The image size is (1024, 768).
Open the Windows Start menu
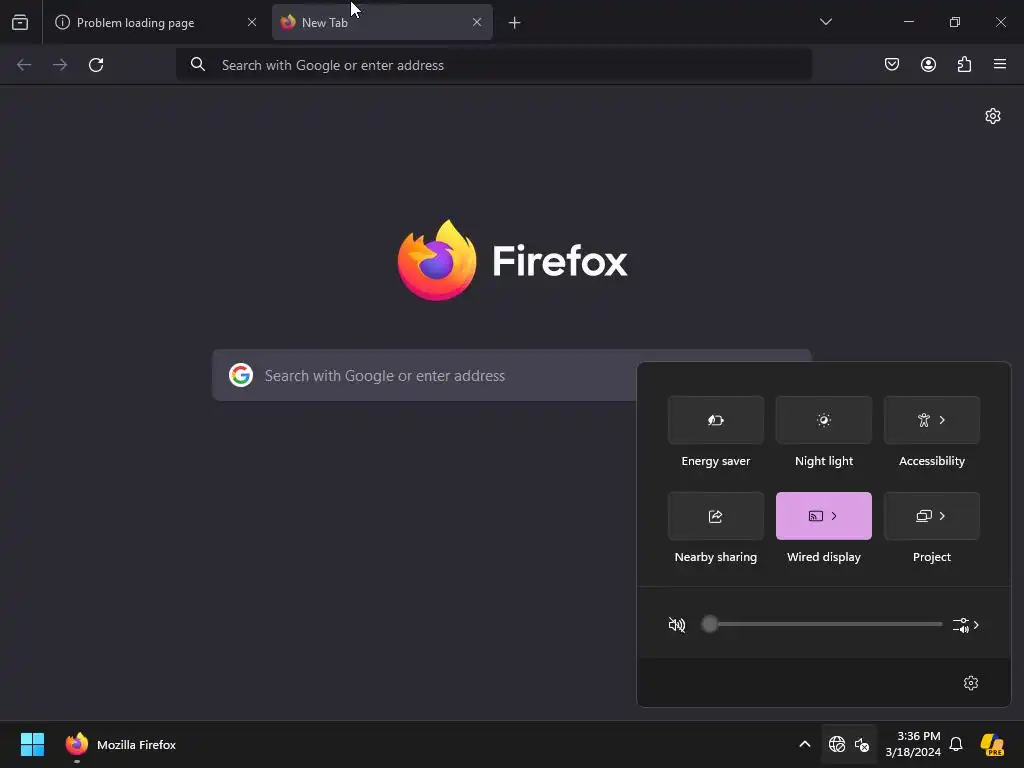(32, 744)
